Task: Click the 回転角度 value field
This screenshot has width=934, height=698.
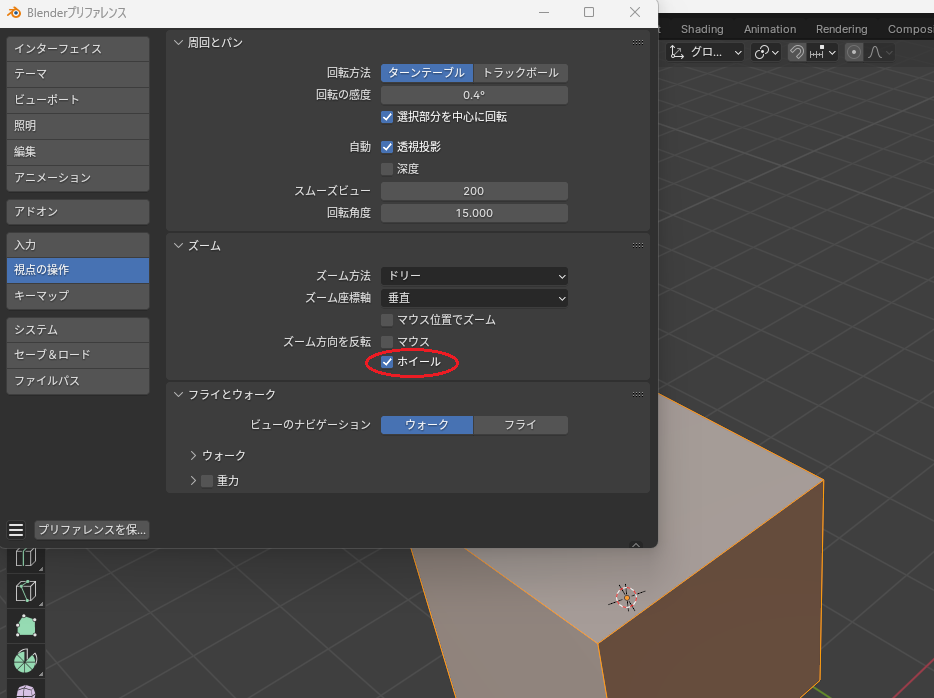Action: click(474, 213)
